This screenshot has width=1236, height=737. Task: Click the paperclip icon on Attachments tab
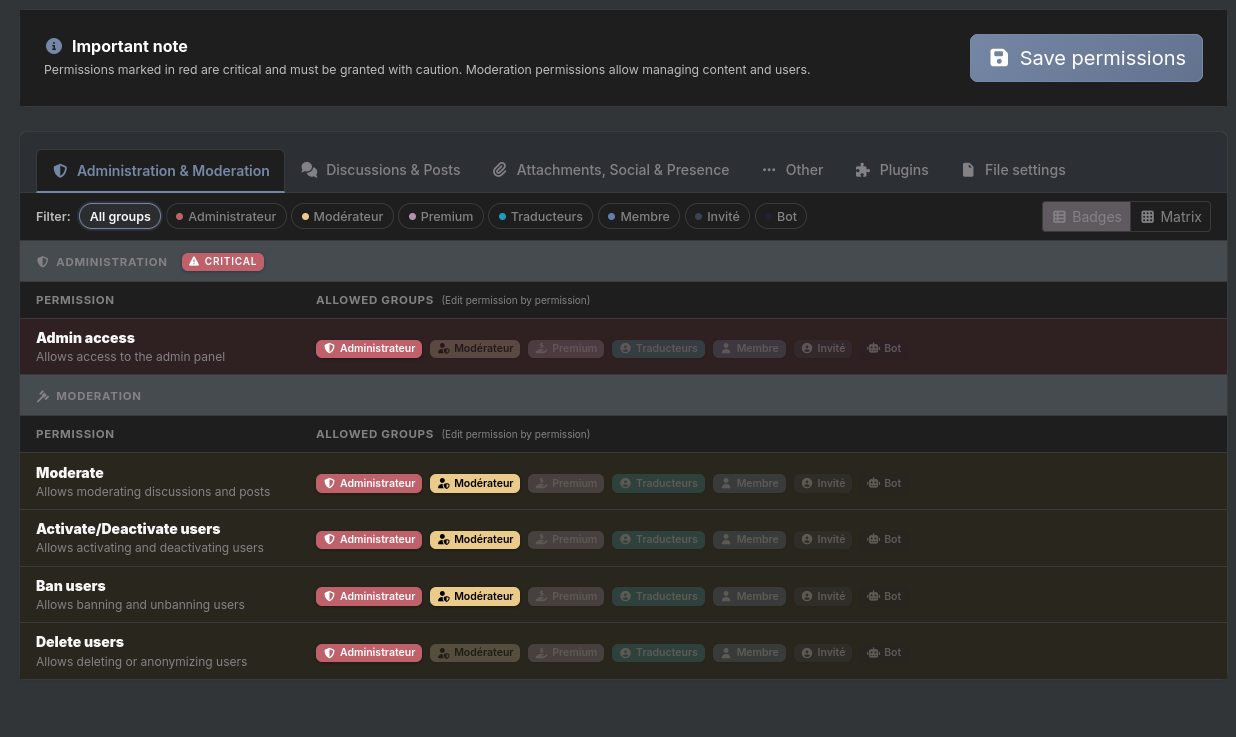(x=500, y=170)
